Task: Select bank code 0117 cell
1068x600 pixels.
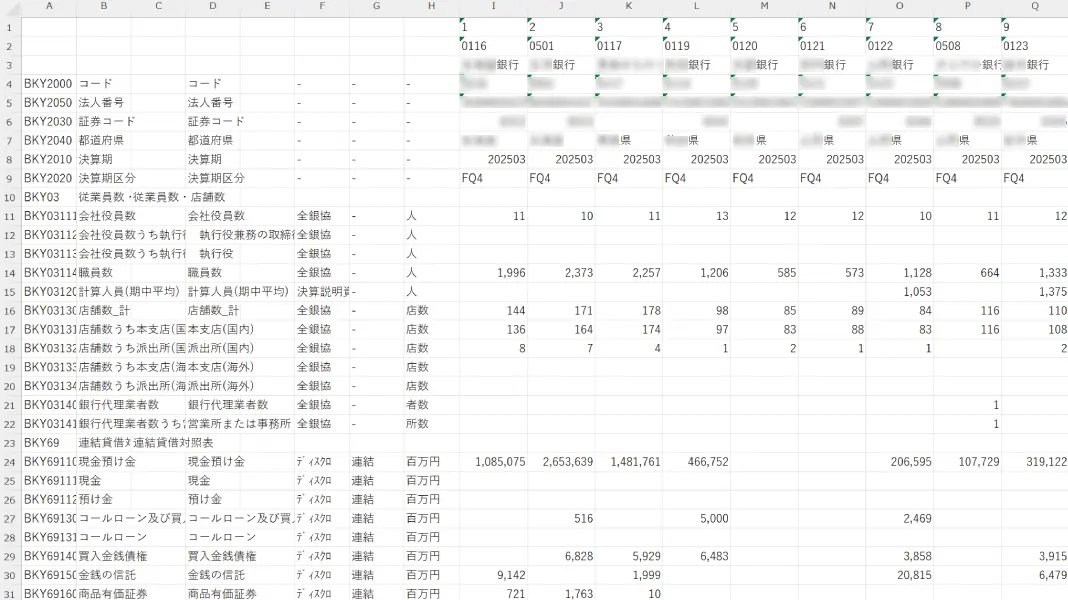Action: (629, 46)
